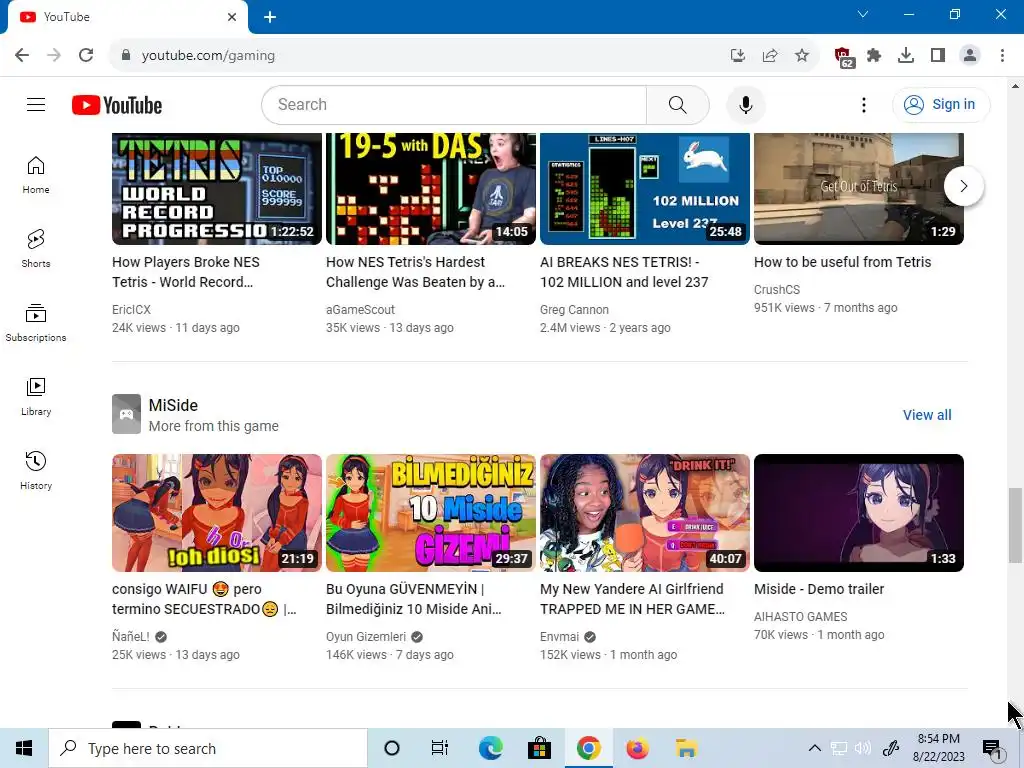This screenshot has height=768, width=1024.
Task: Open the Bilmediğiniz 10 Miside thumbnail
Action: pyautogui.click(x=430, y=513)
